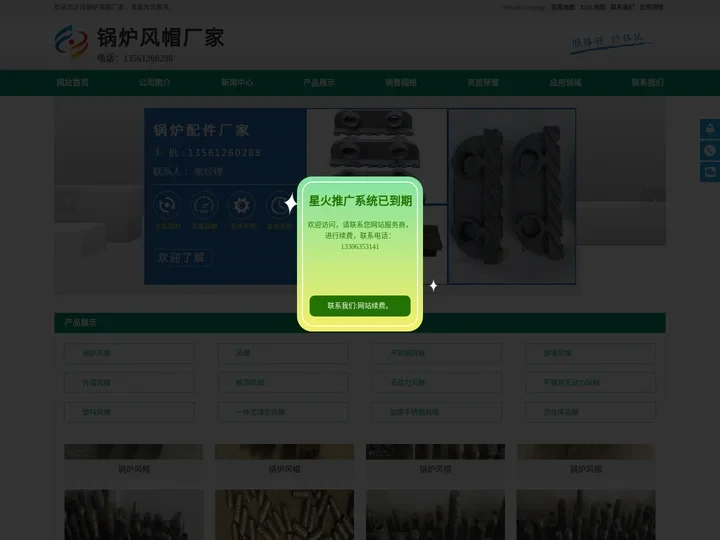Click the bottom icon on right floating sidebar

[x=709, y=172]
